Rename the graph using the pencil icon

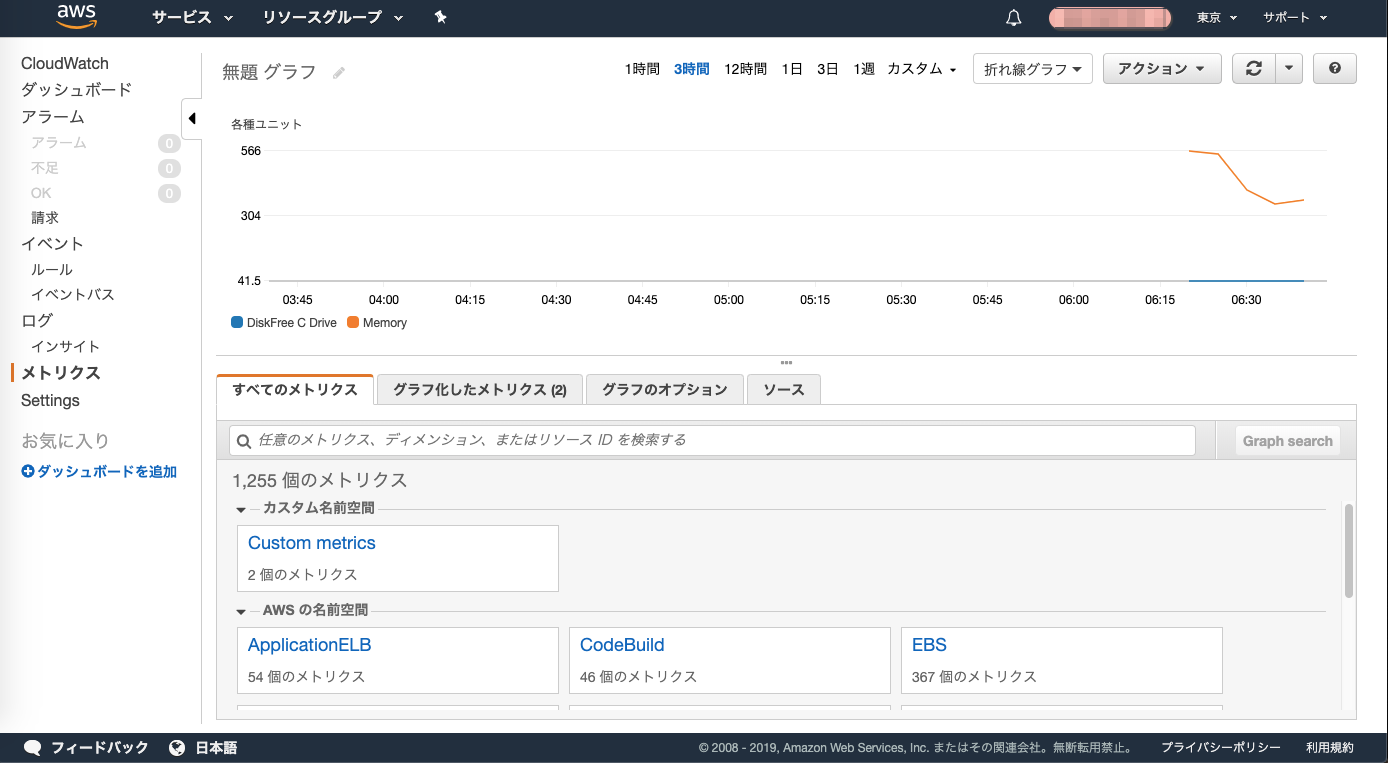(337, 72)
